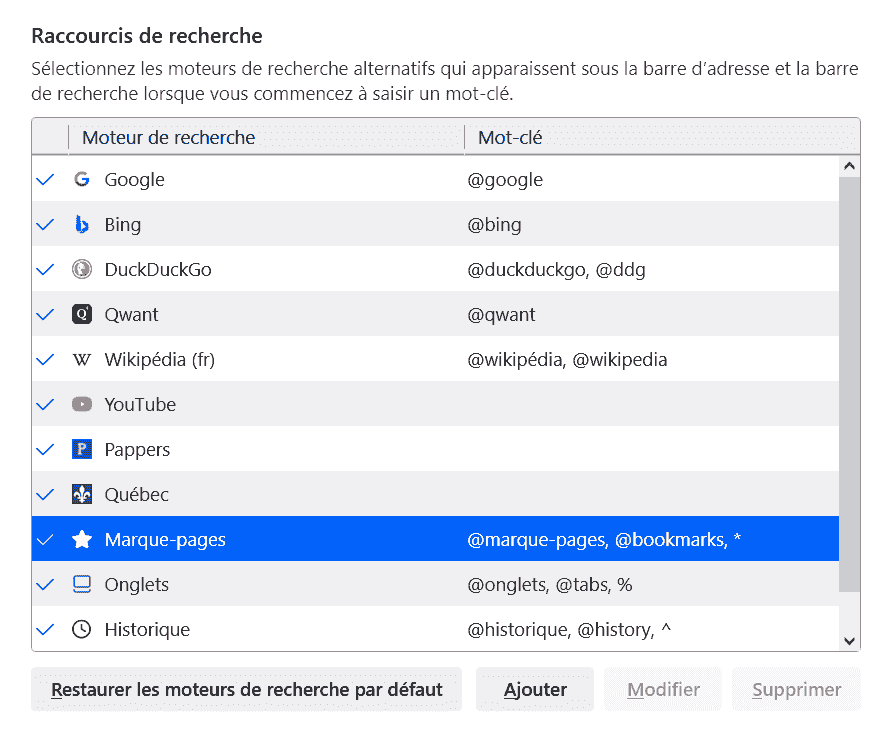
Task: Click the Pappers P icon
Action: point(82,449)
